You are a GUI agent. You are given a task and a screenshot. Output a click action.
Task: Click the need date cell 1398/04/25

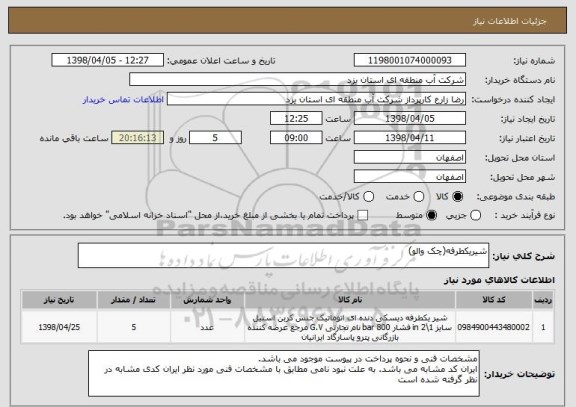[x=59, y=327]
